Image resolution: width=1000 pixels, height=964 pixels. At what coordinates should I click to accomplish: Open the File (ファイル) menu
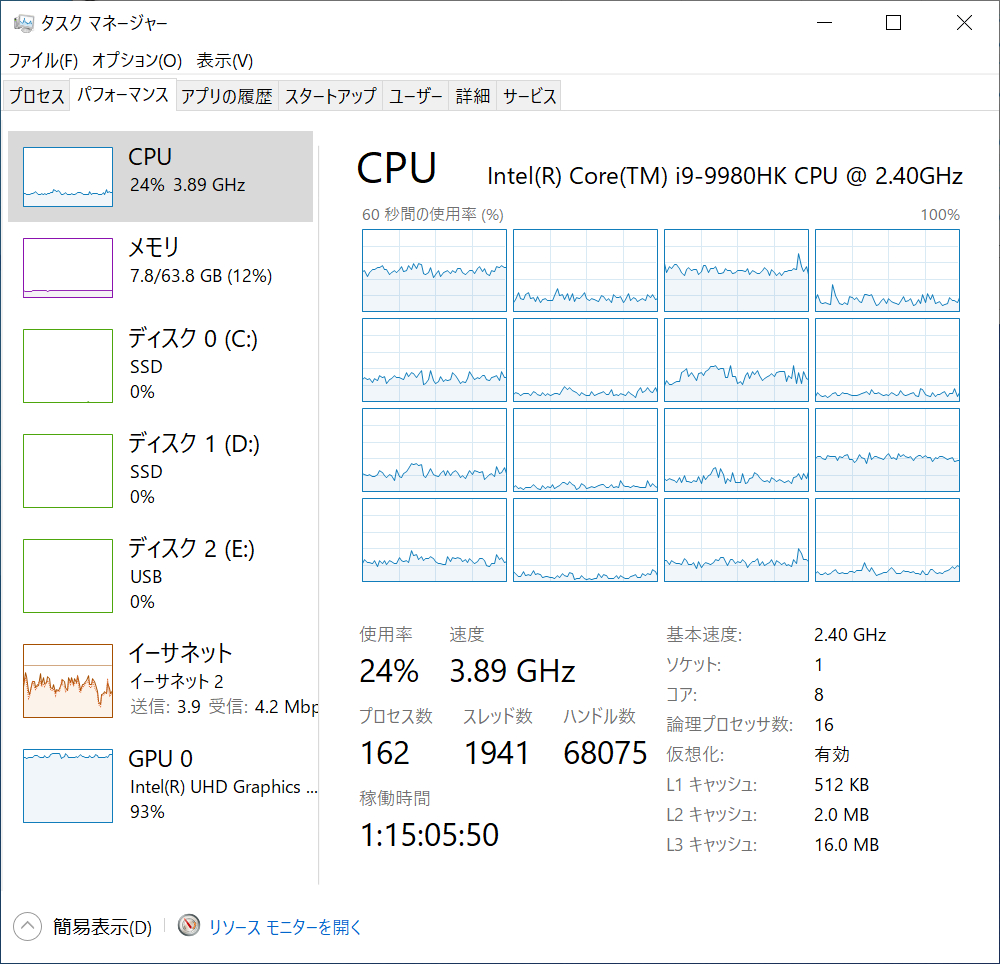(43, 60)
